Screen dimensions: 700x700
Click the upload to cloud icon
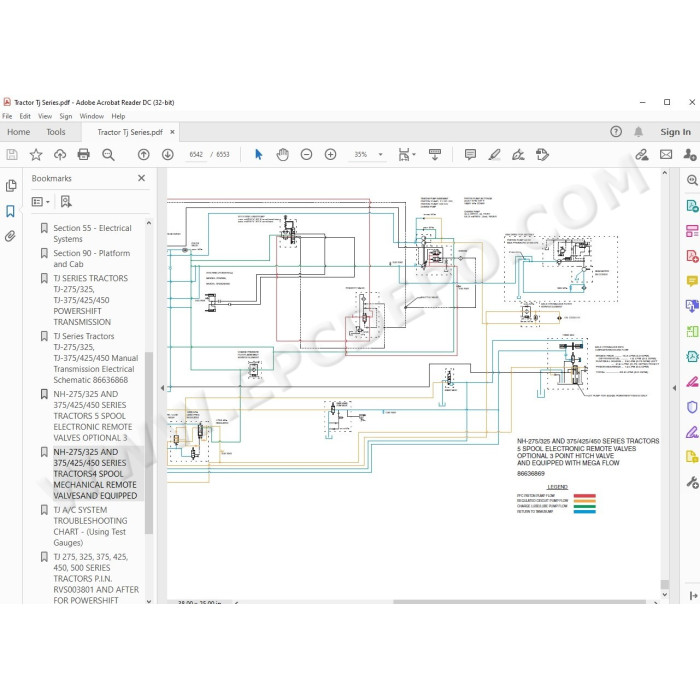tap(60, 154)
